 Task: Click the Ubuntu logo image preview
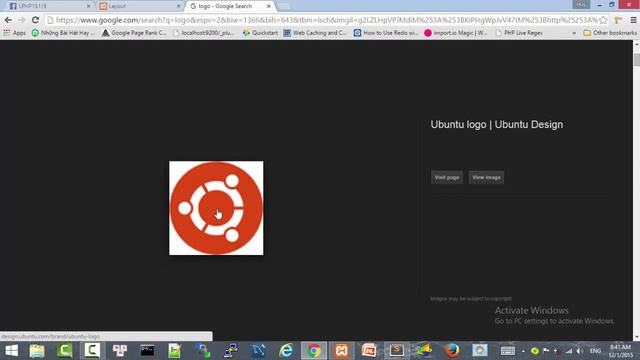click(216, 208)
